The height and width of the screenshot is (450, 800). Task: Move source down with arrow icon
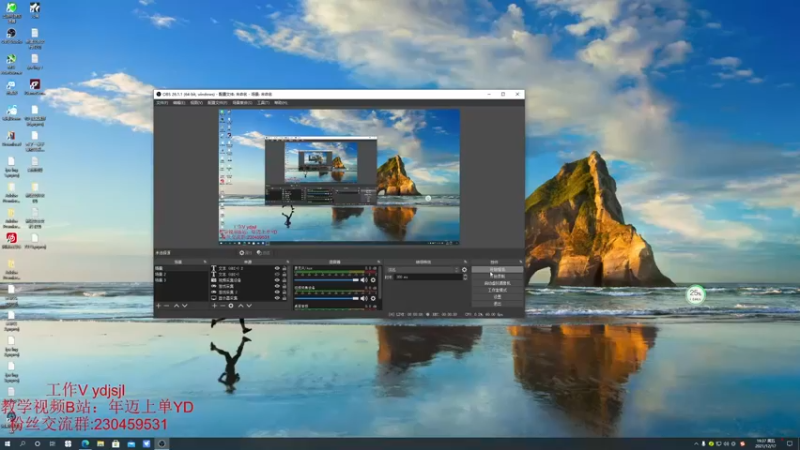click(249, 306)
